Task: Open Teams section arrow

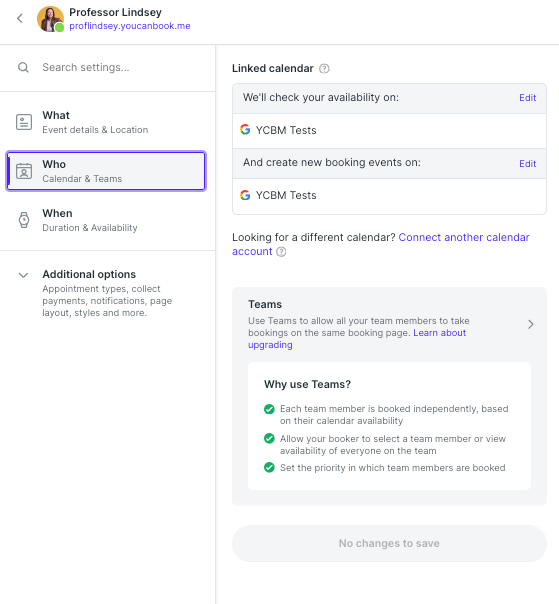Action: click(530, 324)
